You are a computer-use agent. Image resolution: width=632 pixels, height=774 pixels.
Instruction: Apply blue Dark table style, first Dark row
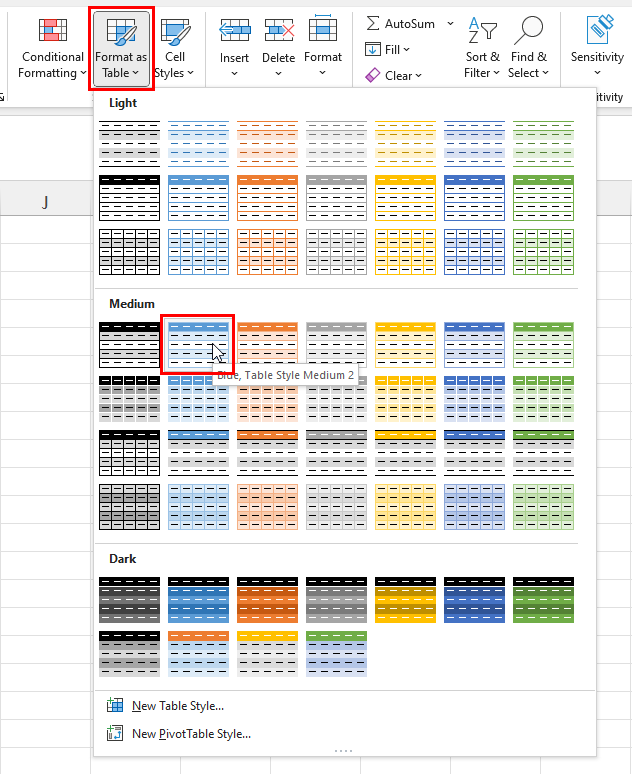198,600
